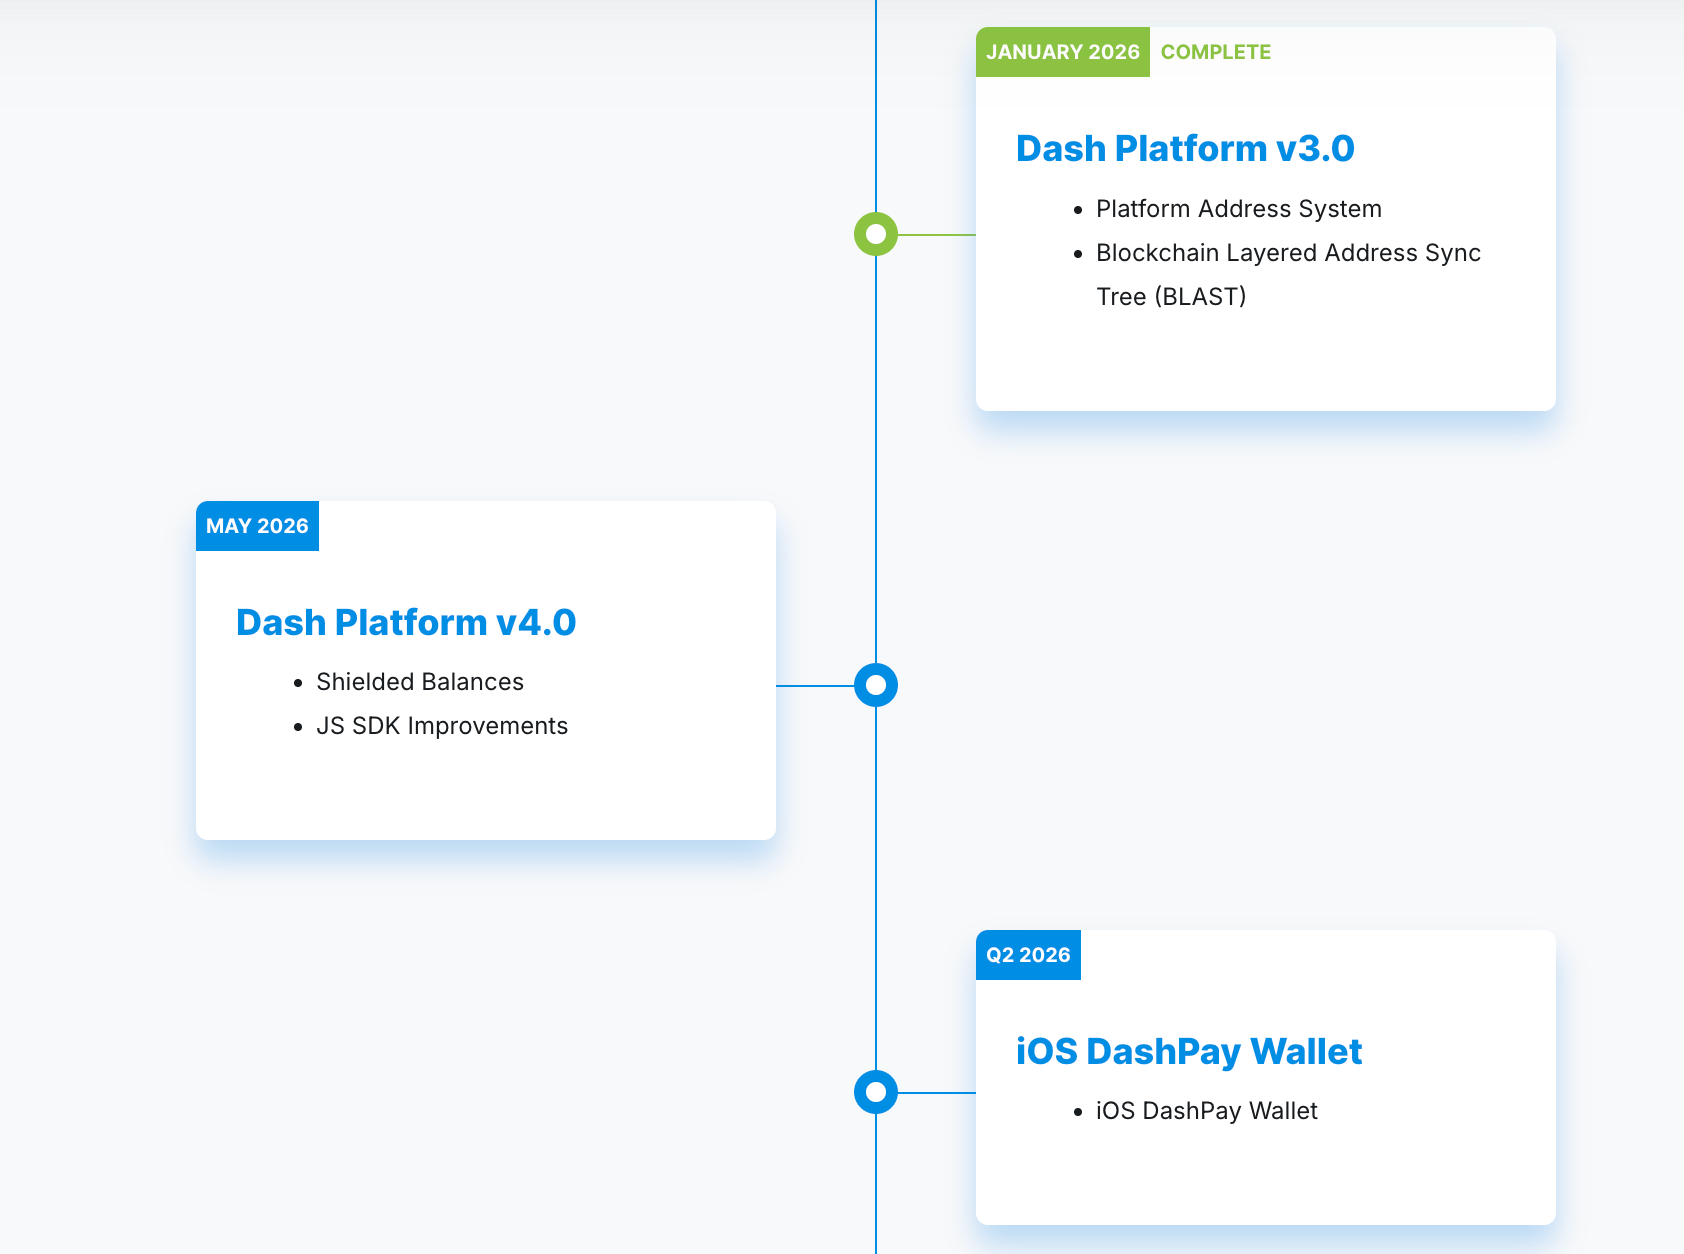Select the Shielded Balances bullet item
The width and height of the screenshot is (1684, 1254).
coord(420,682)
